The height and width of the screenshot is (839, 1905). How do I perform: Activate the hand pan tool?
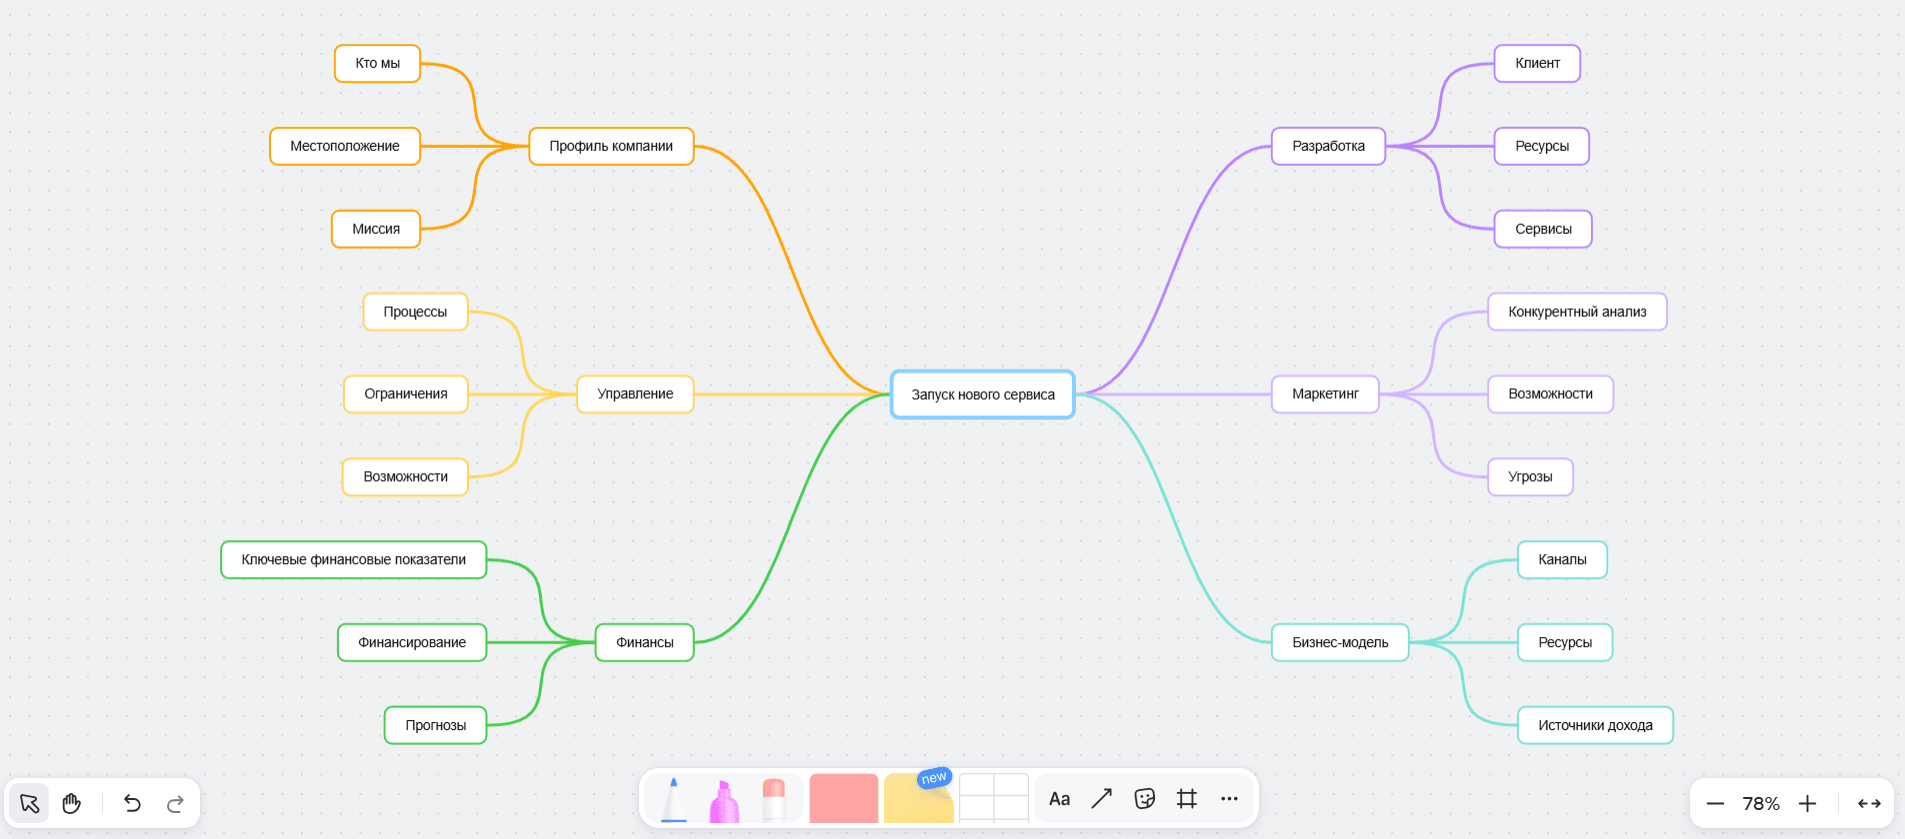[72, 803]
